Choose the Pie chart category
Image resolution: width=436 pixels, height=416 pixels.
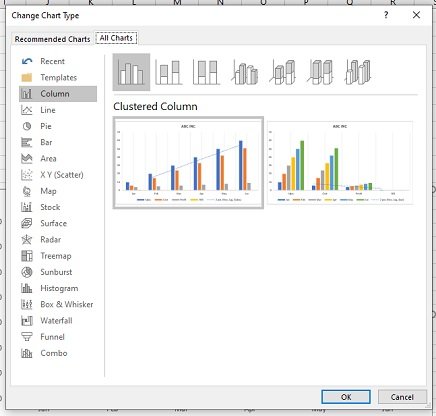pos(58,126)
